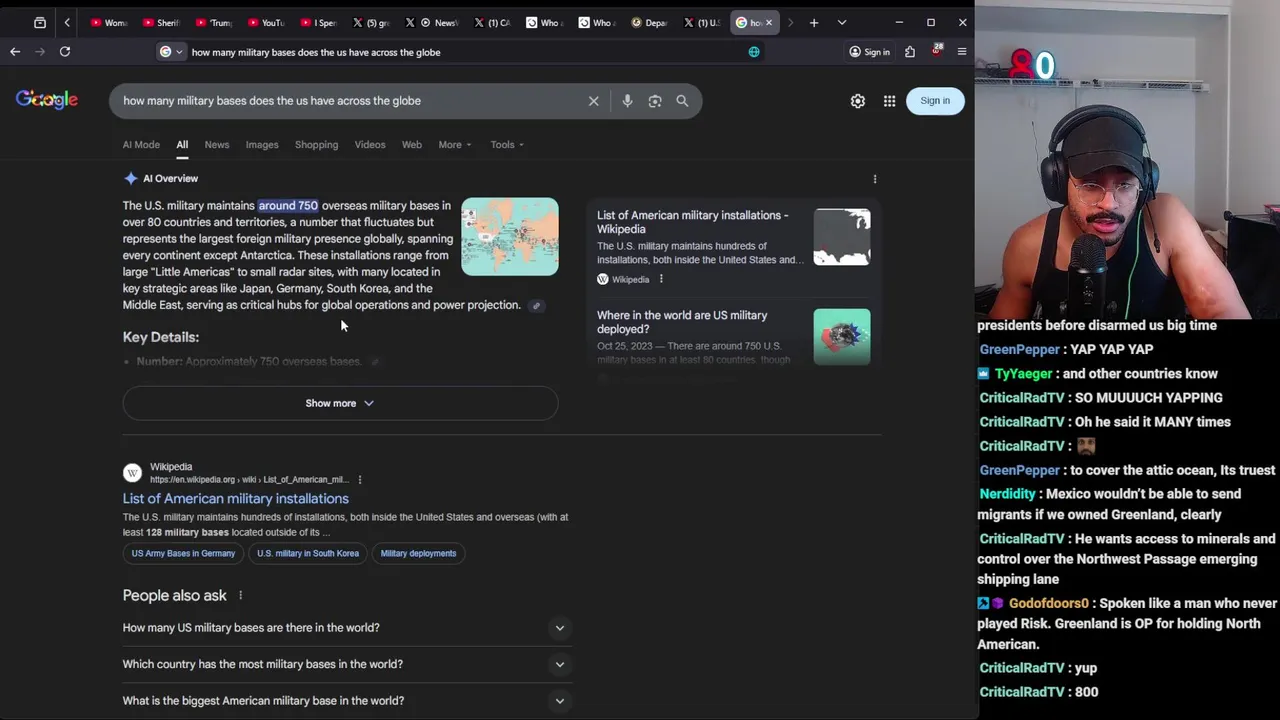Image resolution: width=1280 pixels, height=720 pixels.
Task: Switch to the 'Woma' YouTube tab
Action: (x=108, y=22)
